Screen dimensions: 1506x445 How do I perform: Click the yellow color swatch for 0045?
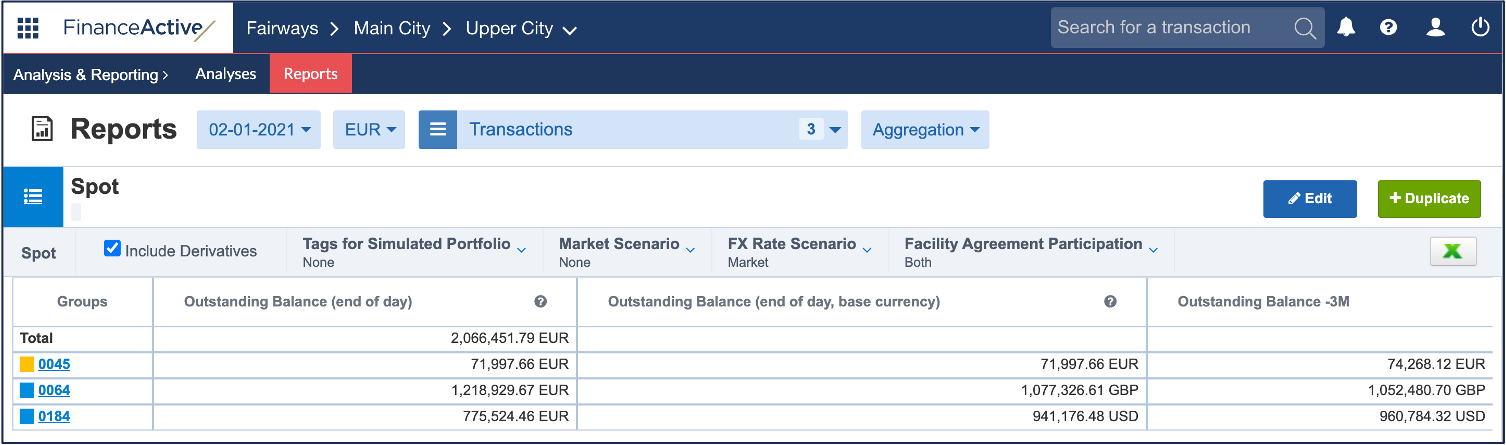pyautogui.click(x=27, y=365)
